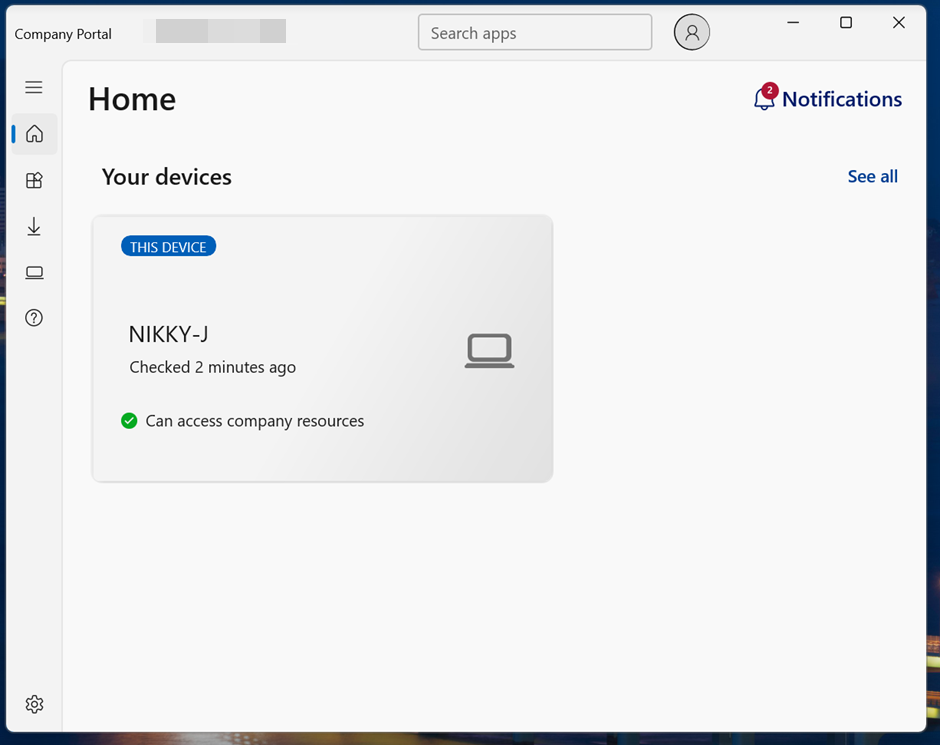940x745 pixels.
Task: Click the green check status icon
Action: pos(129,421)
